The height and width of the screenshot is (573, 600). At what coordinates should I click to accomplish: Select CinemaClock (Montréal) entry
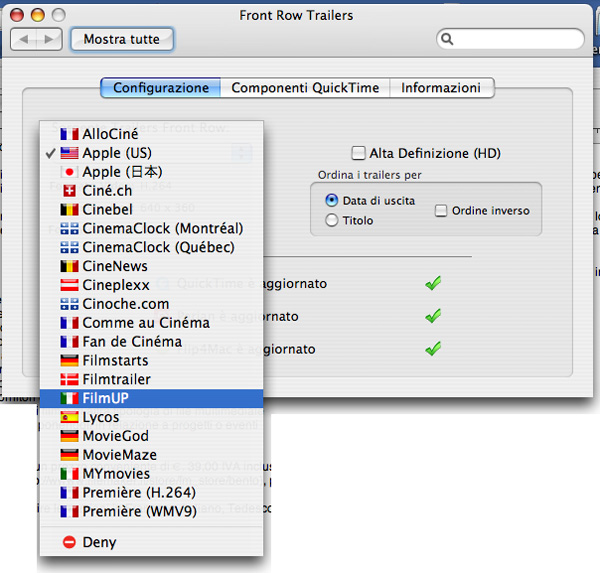coord(152,229)
